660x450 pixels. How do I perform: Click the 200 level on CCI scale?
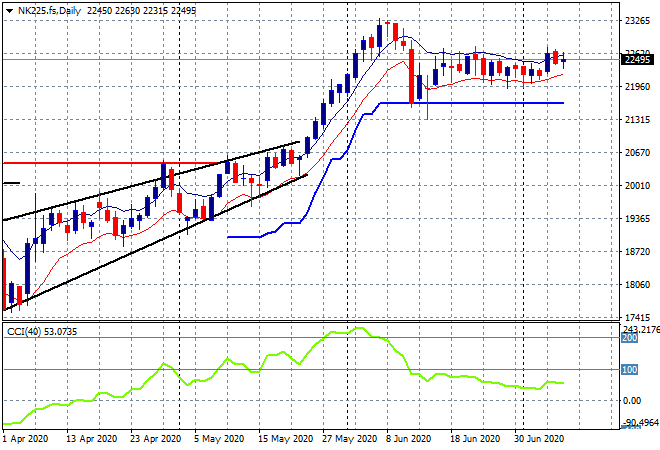[628, 339]
